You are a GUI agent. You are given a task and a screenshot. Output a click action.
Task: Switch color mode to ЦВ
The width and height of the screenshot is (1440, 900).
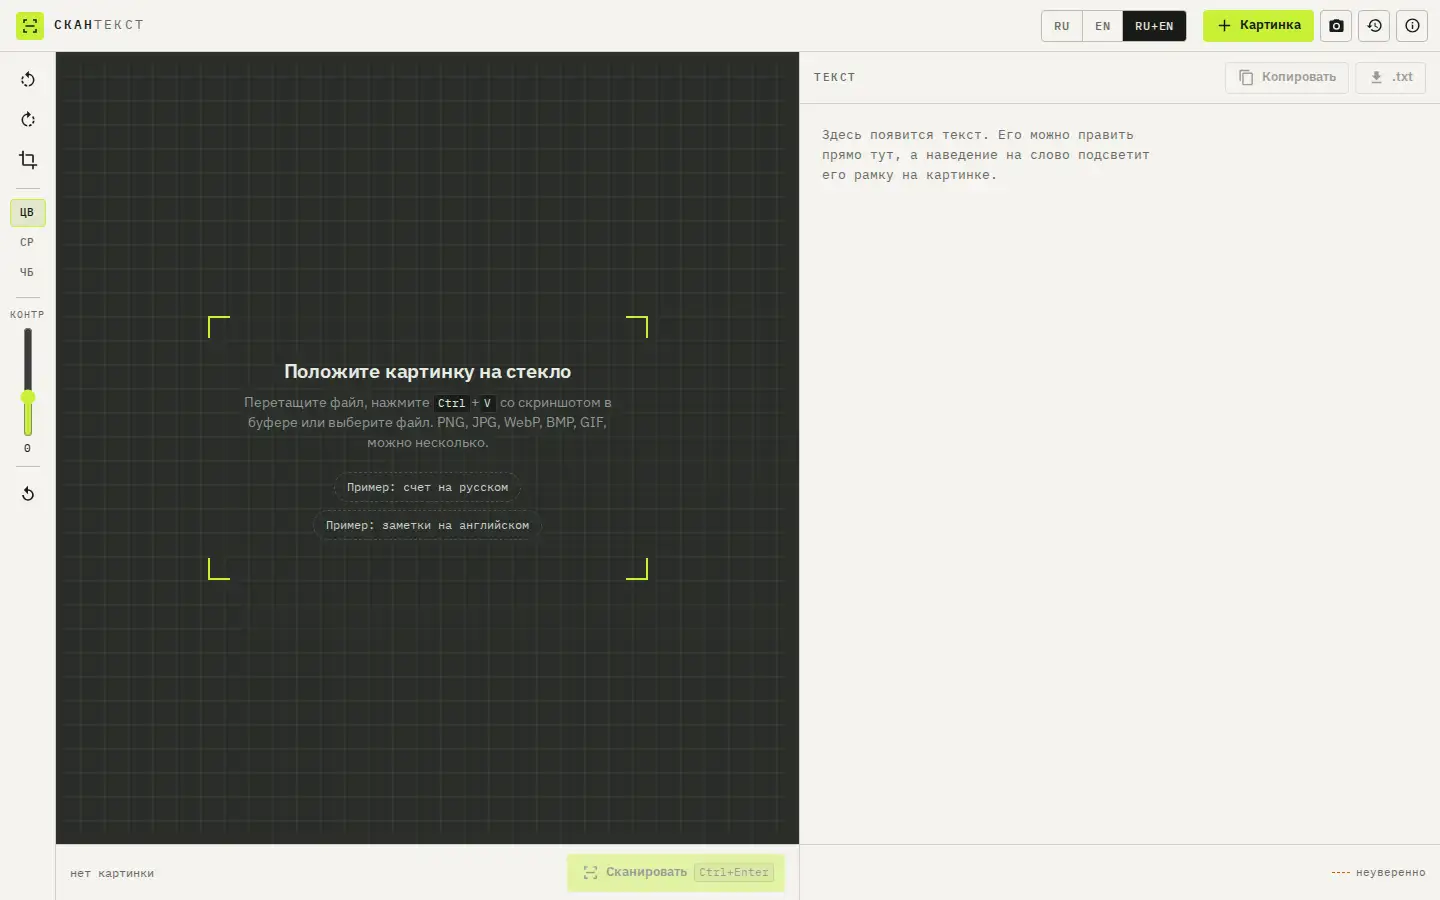(x=28, y=212)
